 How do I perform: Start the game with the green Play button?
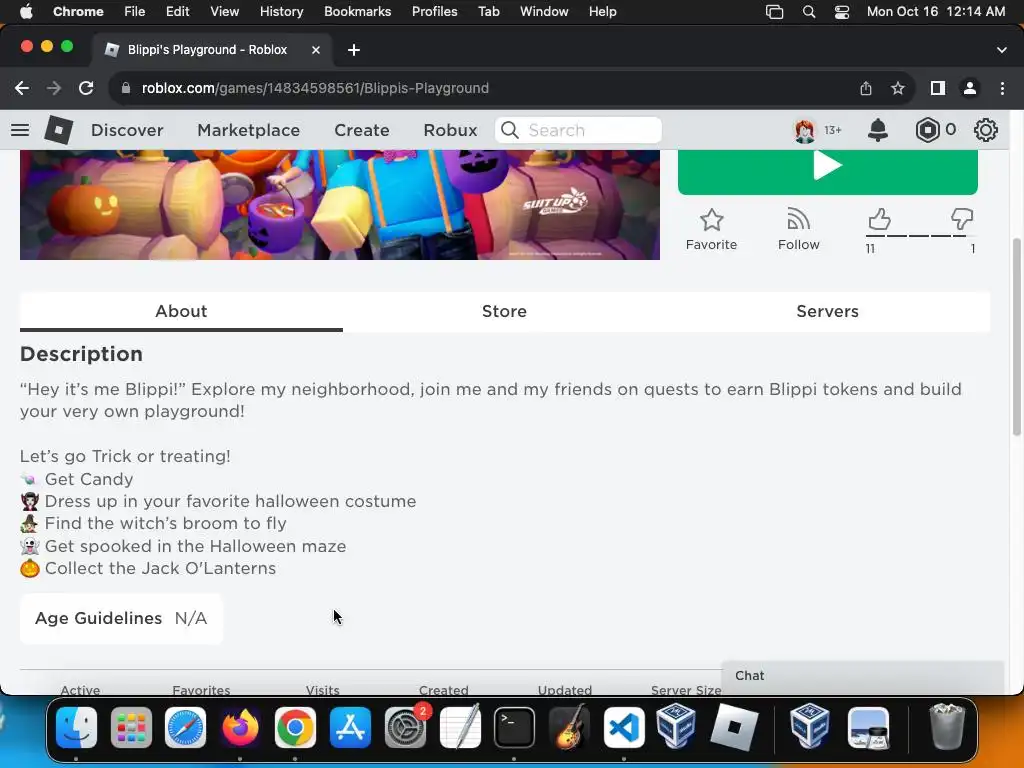(x=827, y=171)
